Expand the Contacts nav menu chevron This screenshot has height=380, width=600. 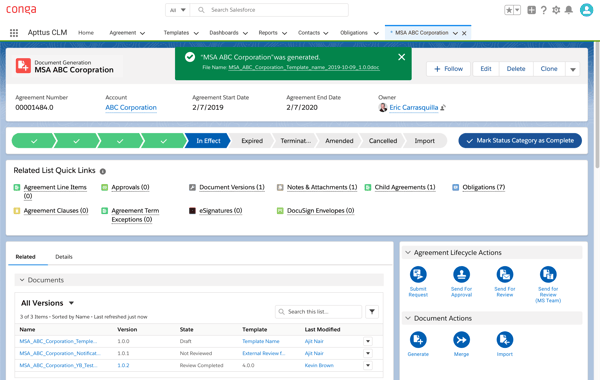coord(326,33)
